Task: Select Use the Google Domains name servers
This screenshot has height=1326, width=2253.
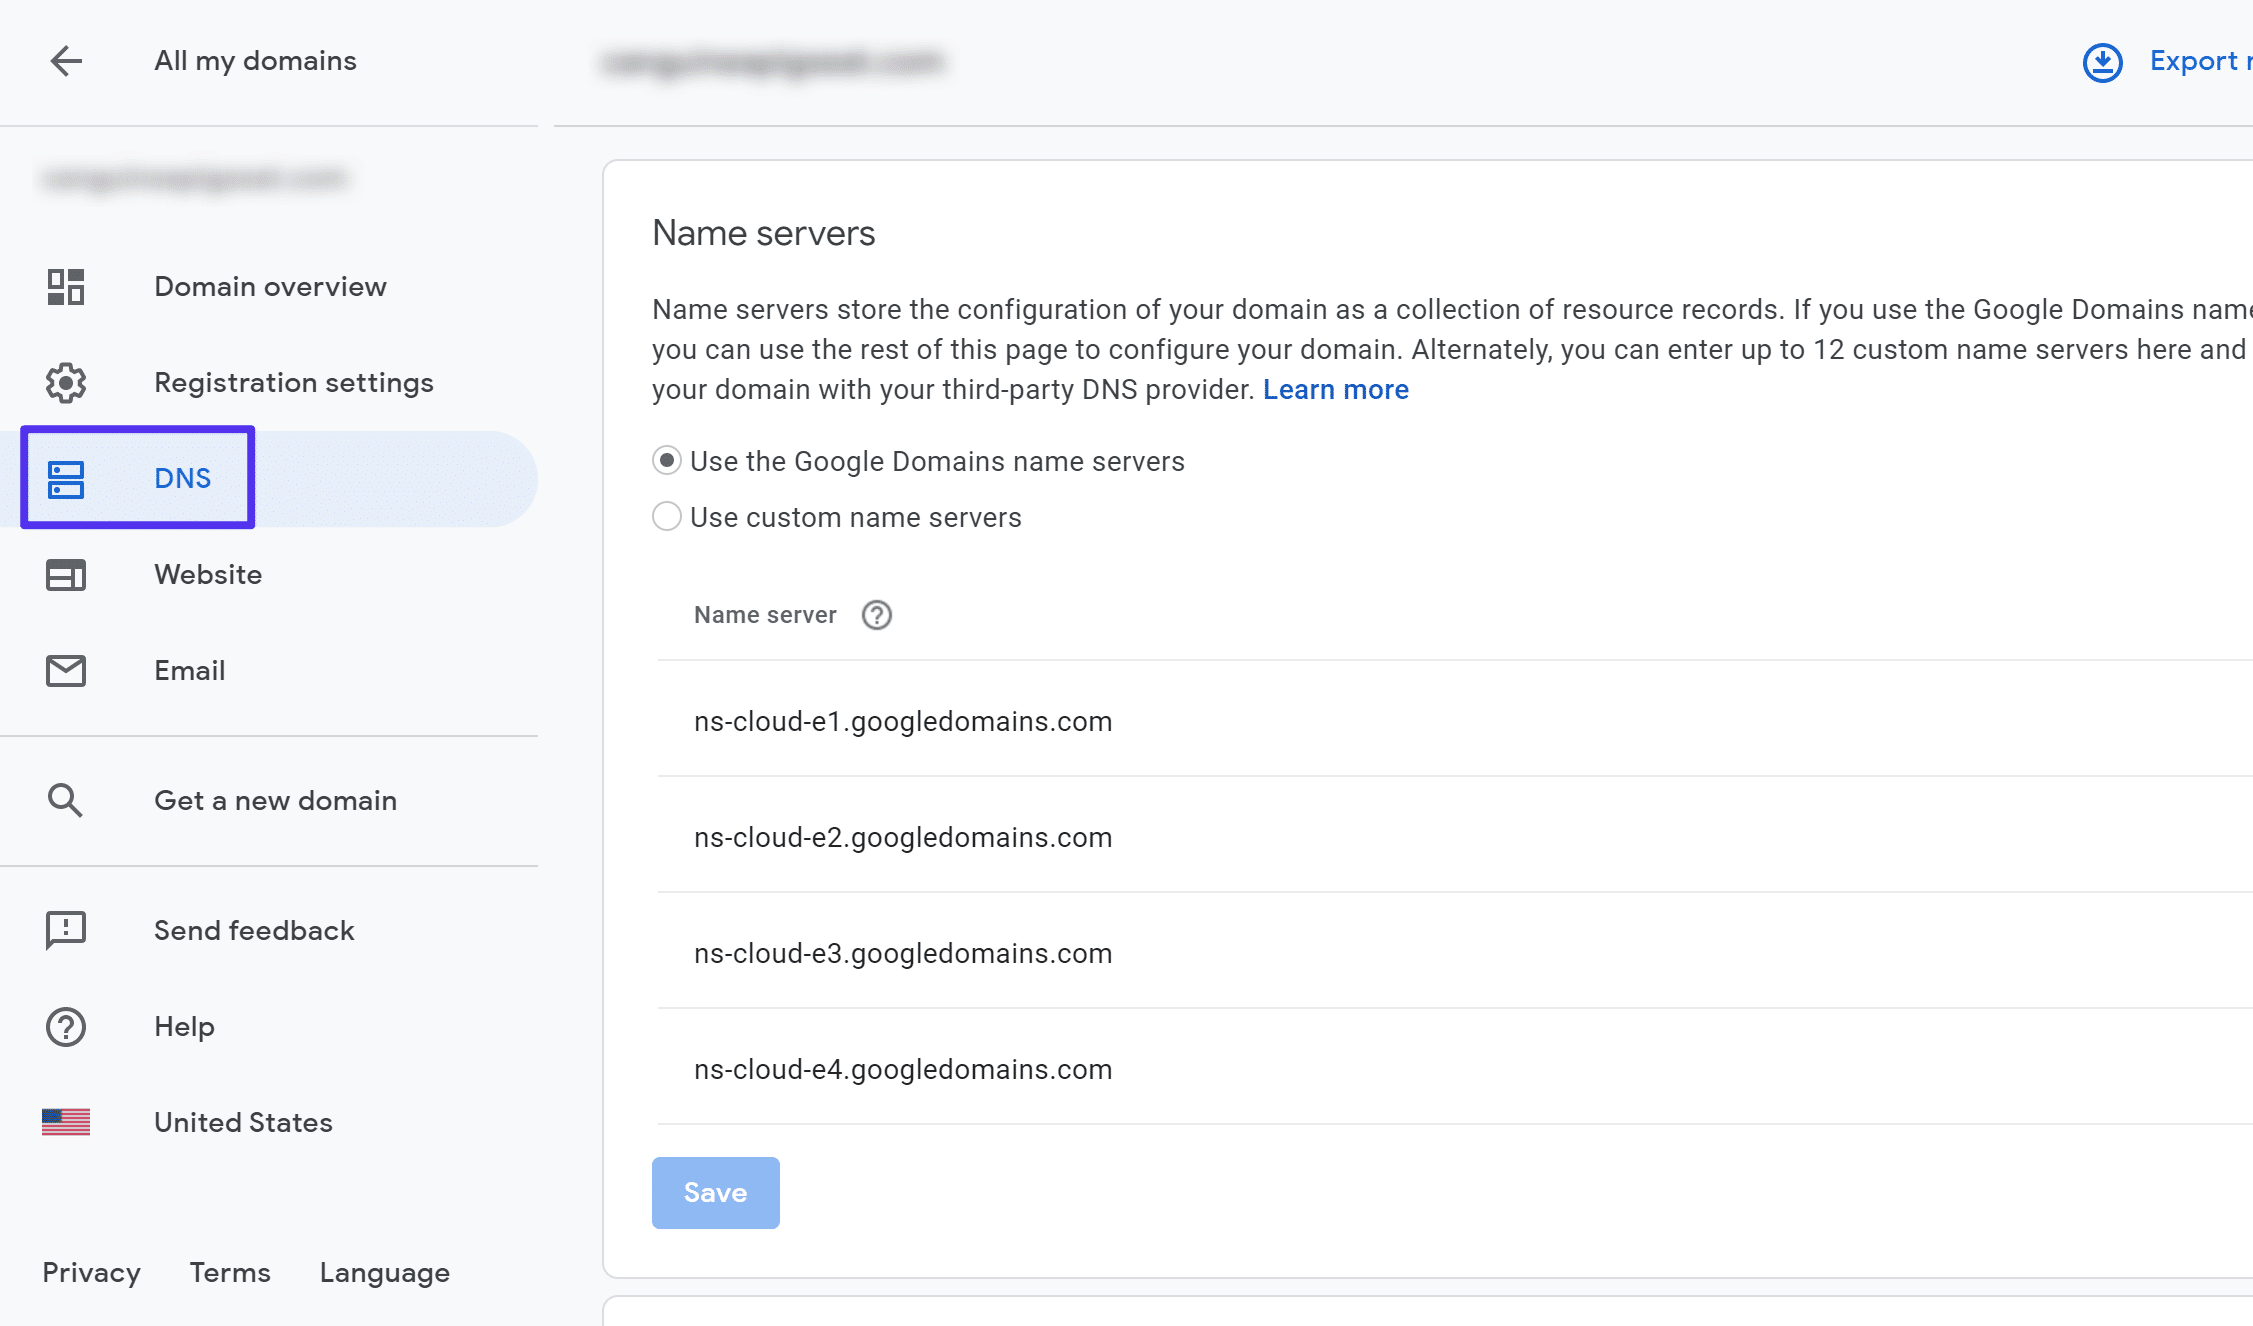Action: tap(666, 459)
